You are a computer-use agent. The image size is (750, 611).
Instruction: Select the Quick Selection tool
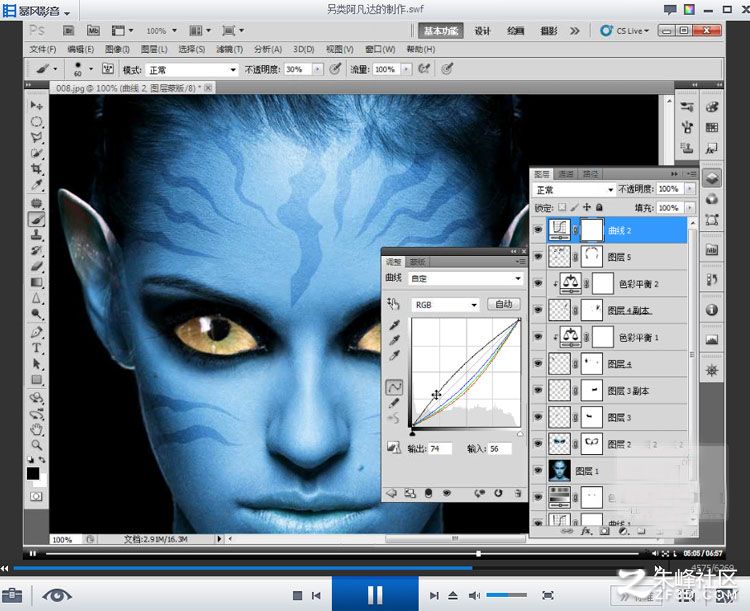click(36, 153)
